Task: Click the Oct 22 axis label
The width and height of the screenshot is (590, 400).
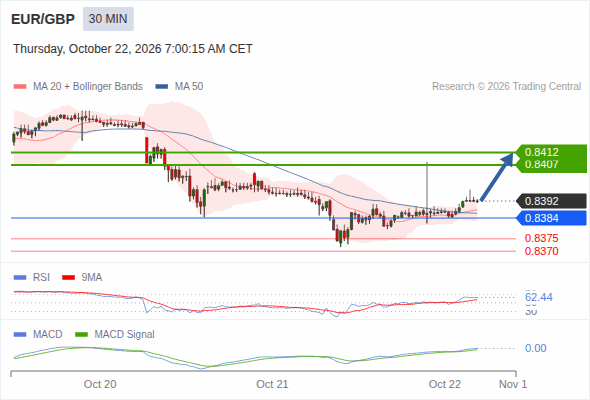Action: pyautogui.click(x=444, y=384)
